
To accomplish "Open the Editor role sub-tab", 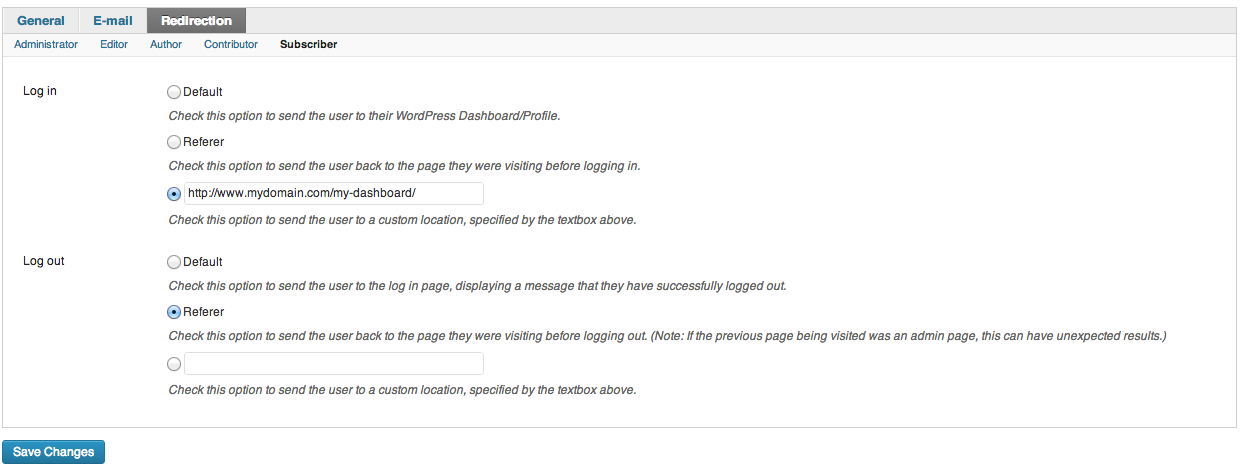I will point(114,45).
